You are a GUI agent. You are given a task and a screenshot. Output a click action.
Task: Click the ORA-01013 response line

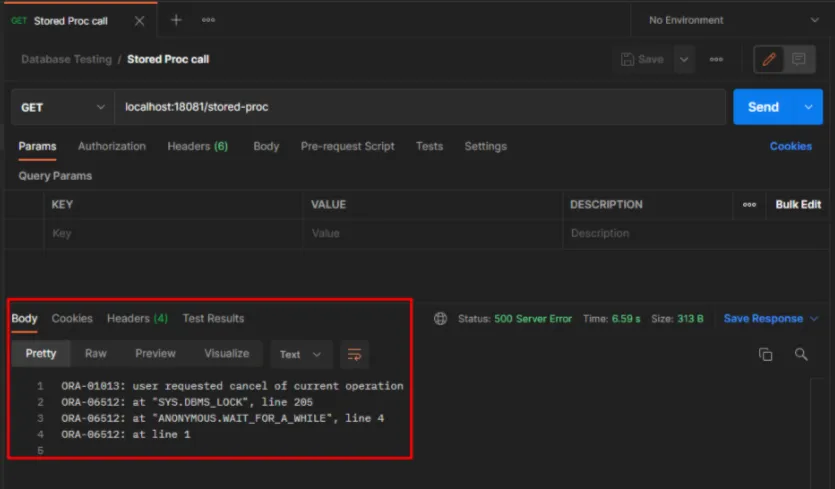point(232,386)
